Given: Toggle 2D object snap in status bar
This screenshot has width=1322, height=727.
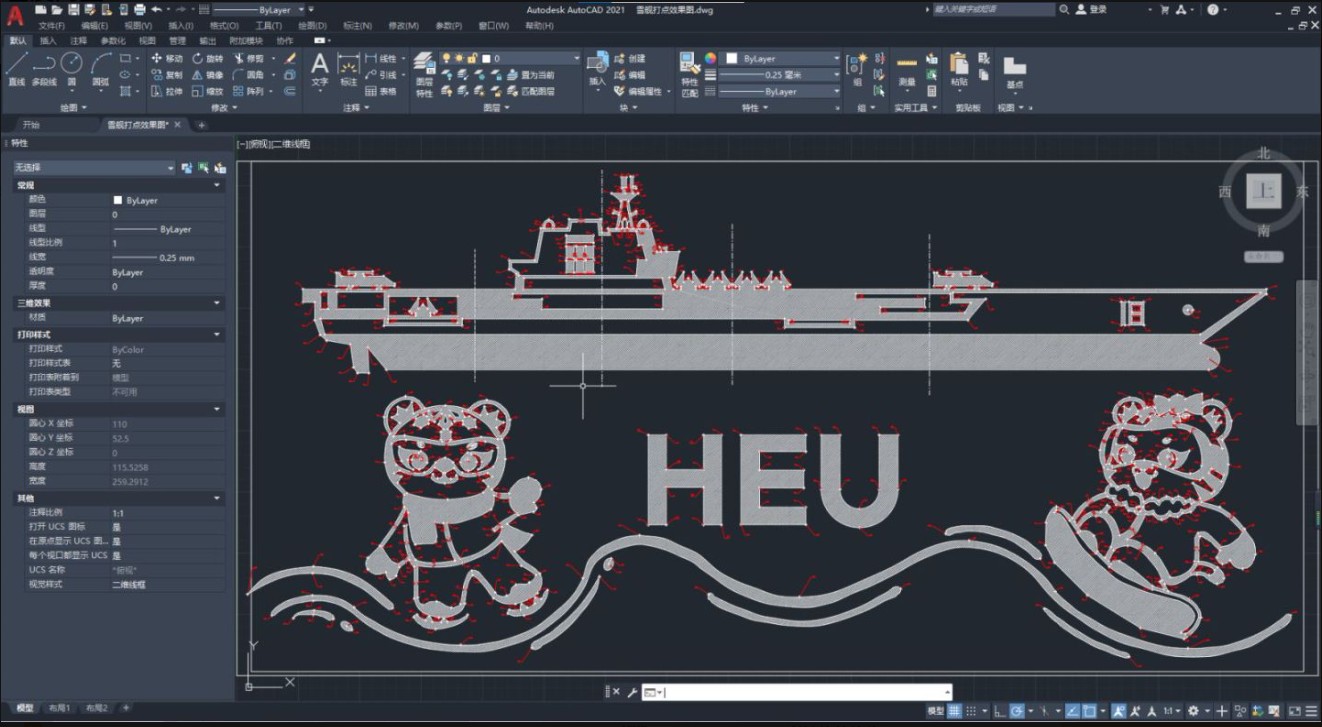Looking at the screenshot, I should 1089,711.
